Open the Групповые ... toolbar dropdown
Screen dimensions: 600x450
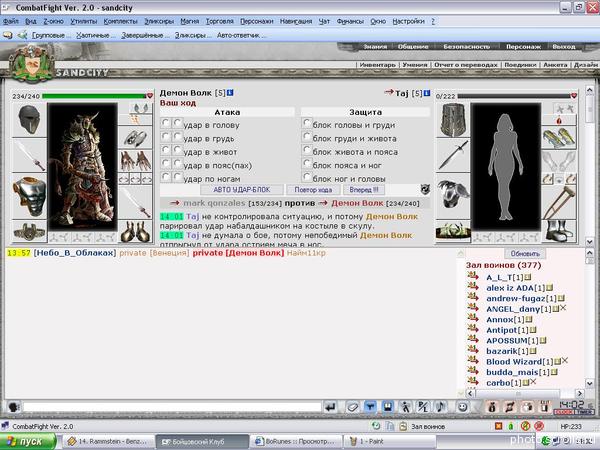(x=51, y=35)
